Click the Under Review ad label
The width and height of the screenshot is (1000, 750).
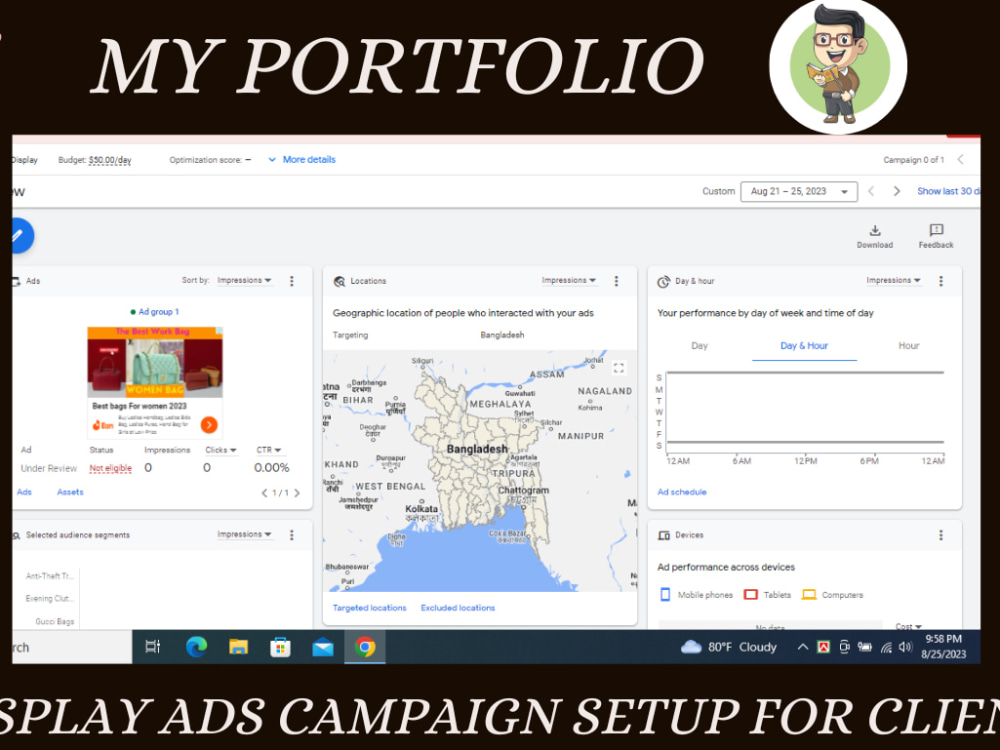48,468
